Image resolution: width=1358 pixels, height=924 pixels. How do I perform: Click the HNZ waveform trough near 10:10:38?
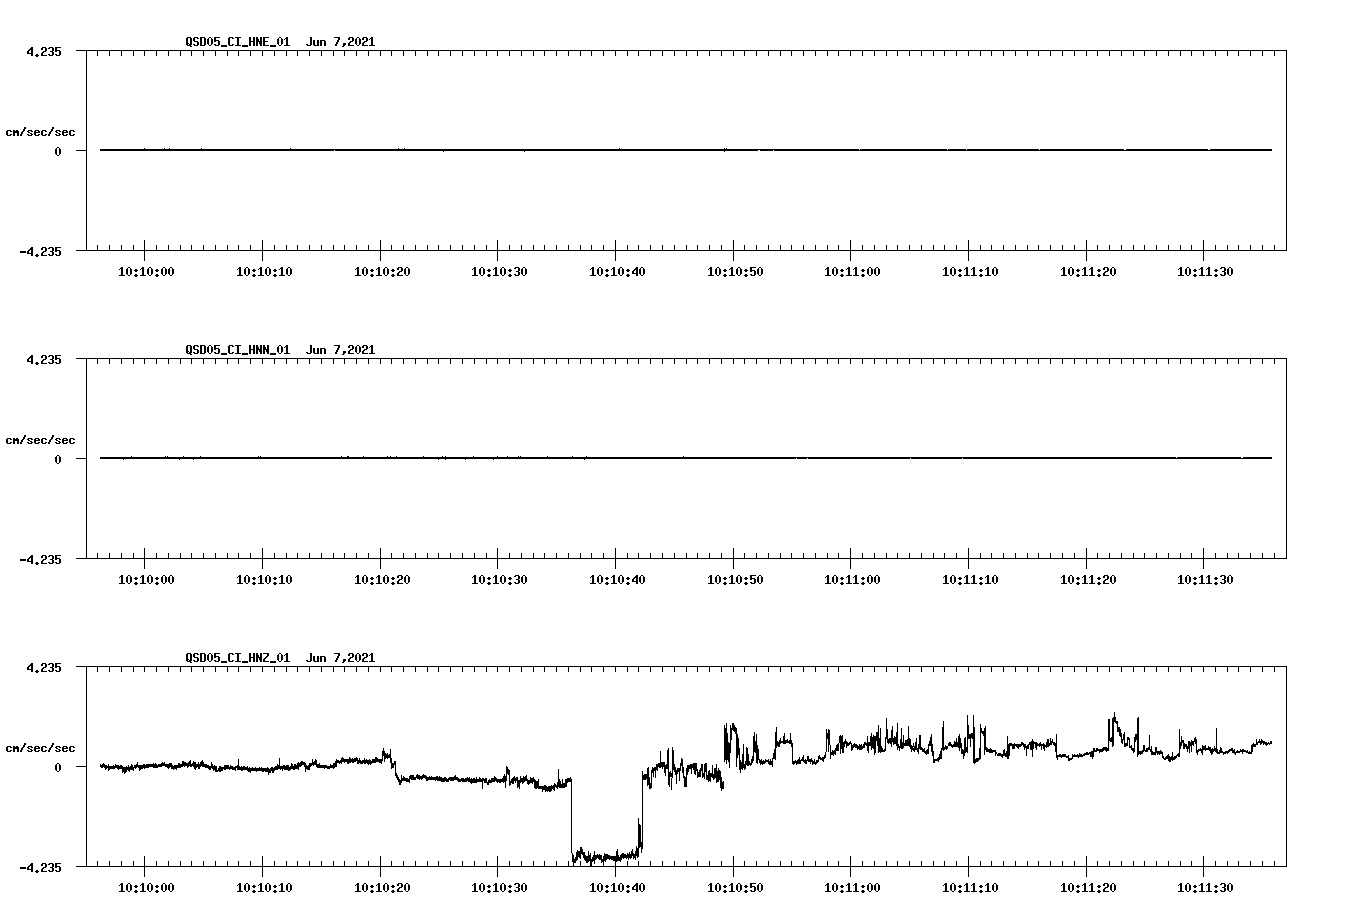click(x=607, y=856)
